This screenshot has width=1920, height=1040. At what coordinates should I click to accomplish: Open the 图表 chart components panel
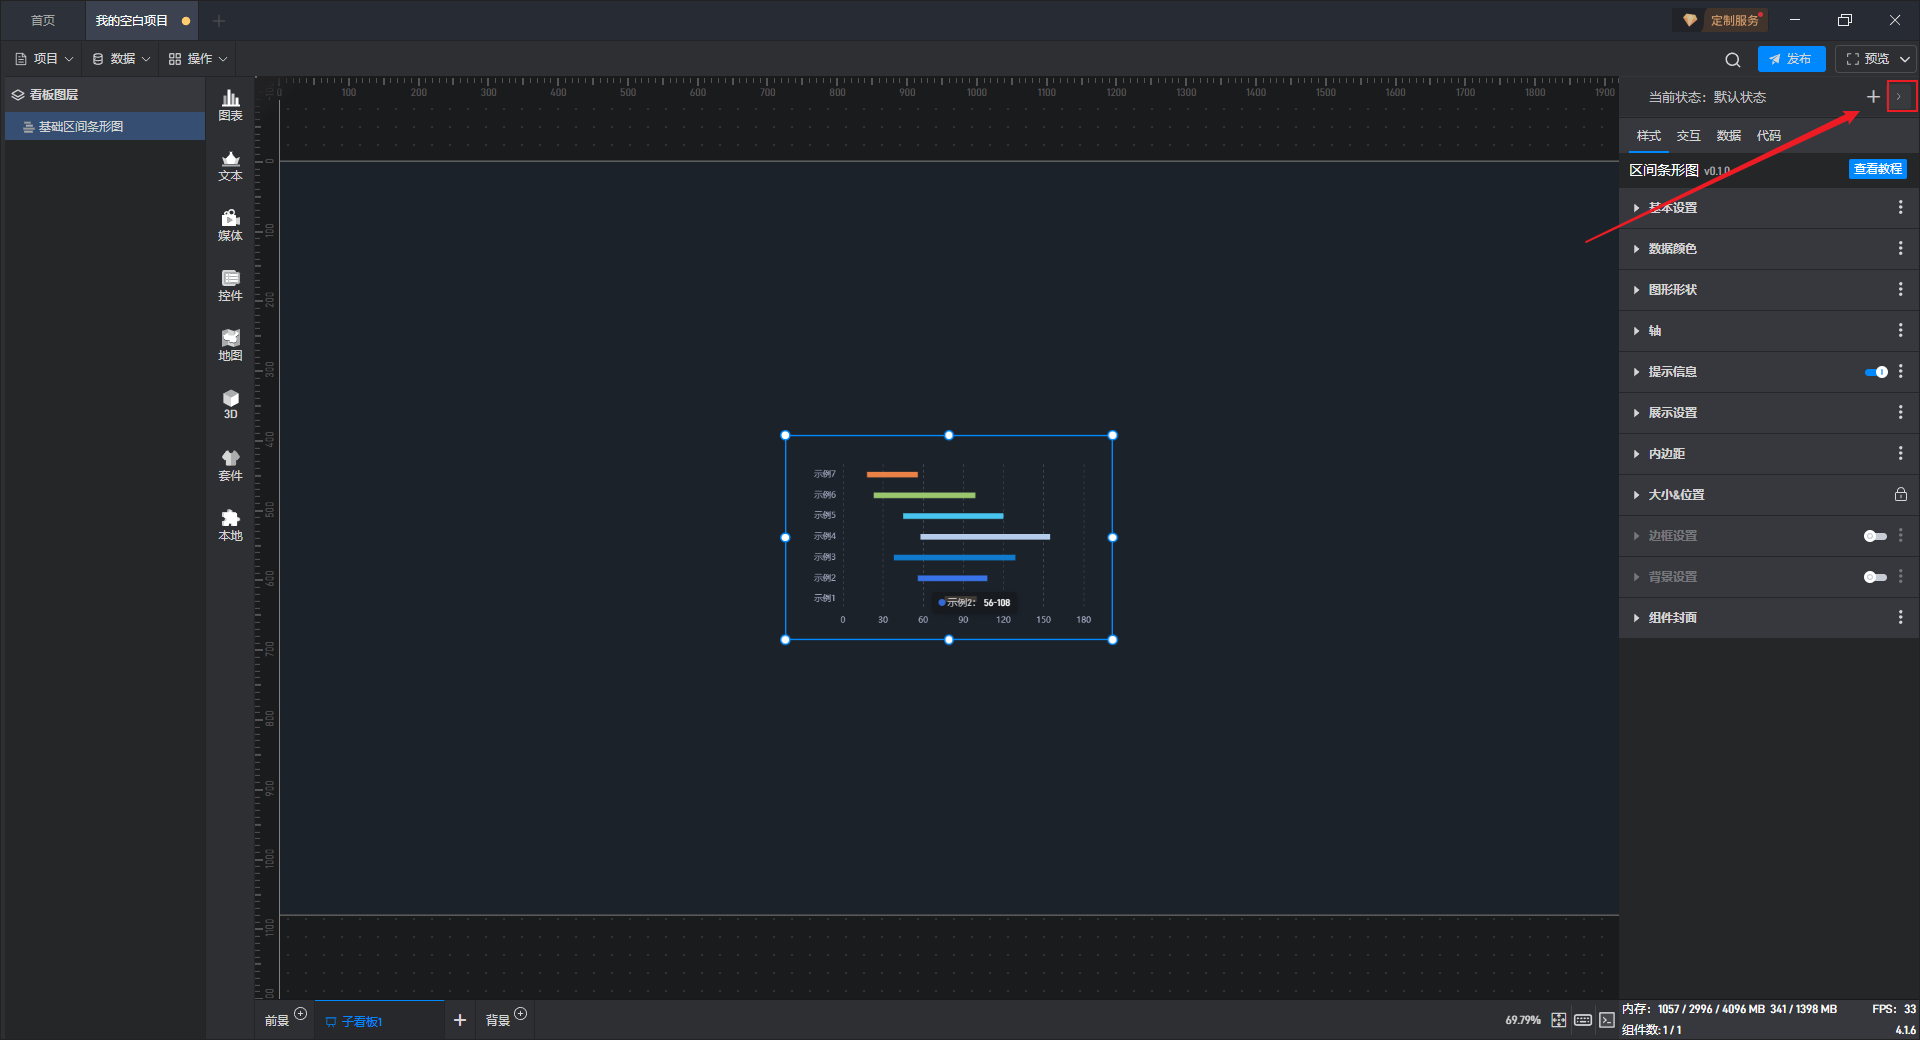[x=230, y=104]
